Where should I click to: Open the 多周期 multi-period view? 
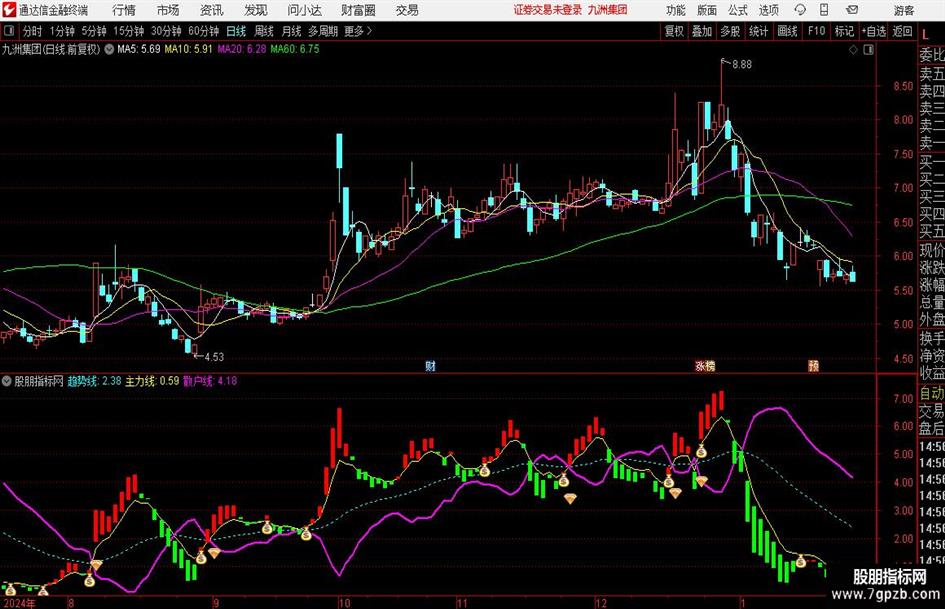(323, 31)
